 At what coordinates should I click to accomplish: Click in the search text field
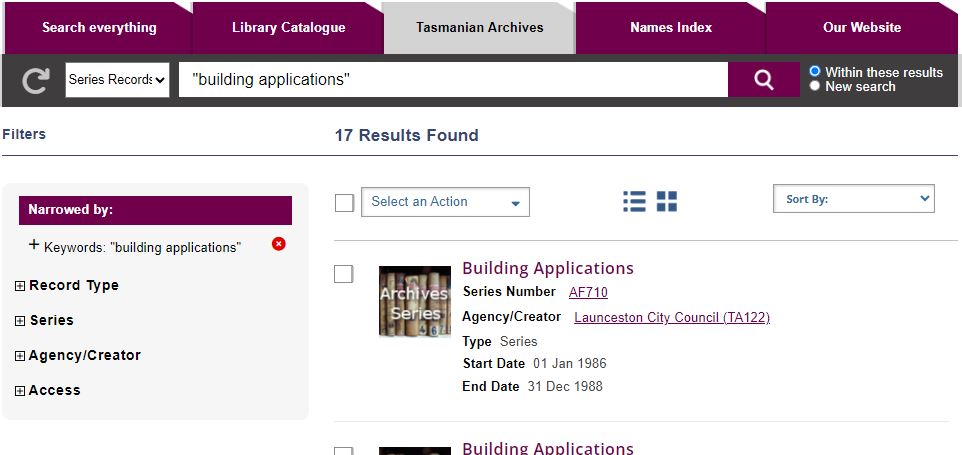point(453,80)
